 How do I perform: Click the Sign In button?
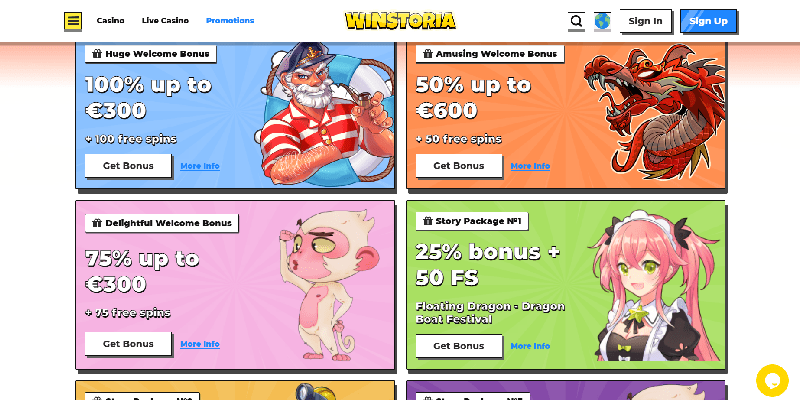coord(645,21)
